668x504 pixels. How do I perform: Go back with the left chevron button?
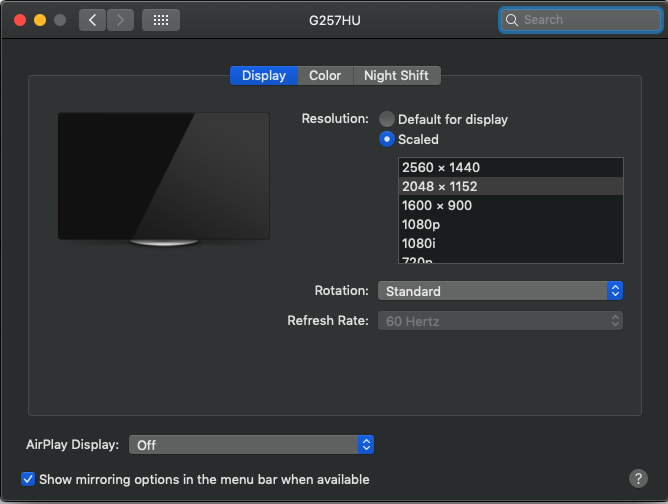92,20
